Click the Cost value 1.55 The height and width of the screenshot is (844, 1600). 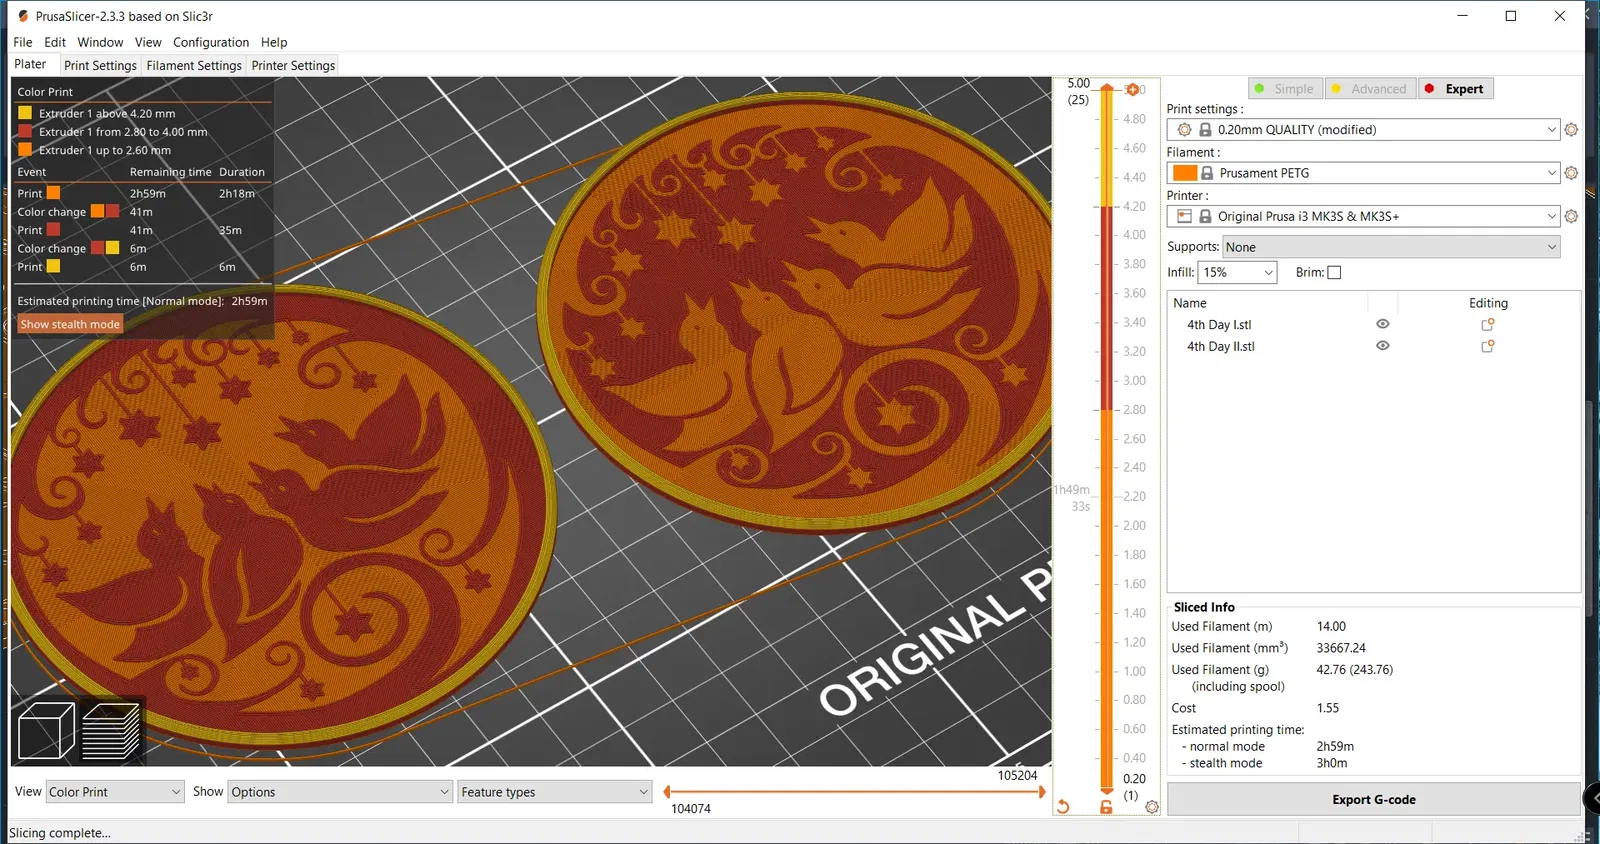1328,708
